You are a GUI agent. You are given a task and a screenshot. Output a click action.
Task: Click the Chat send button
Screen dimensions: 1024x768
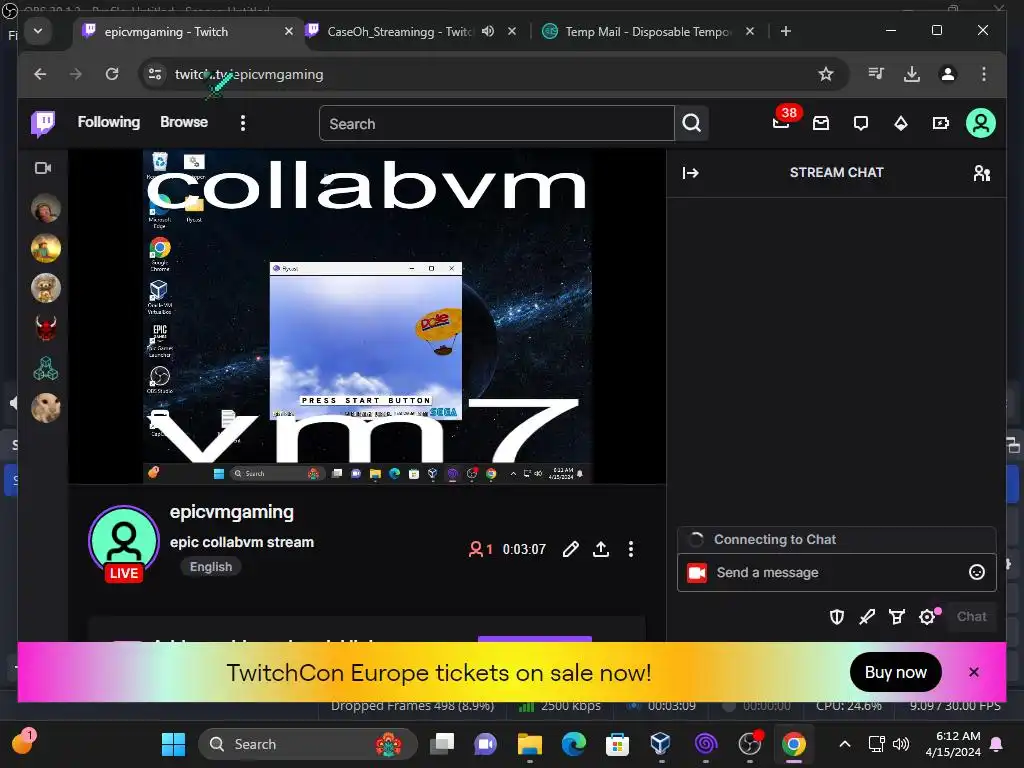(x=971, y=616)
